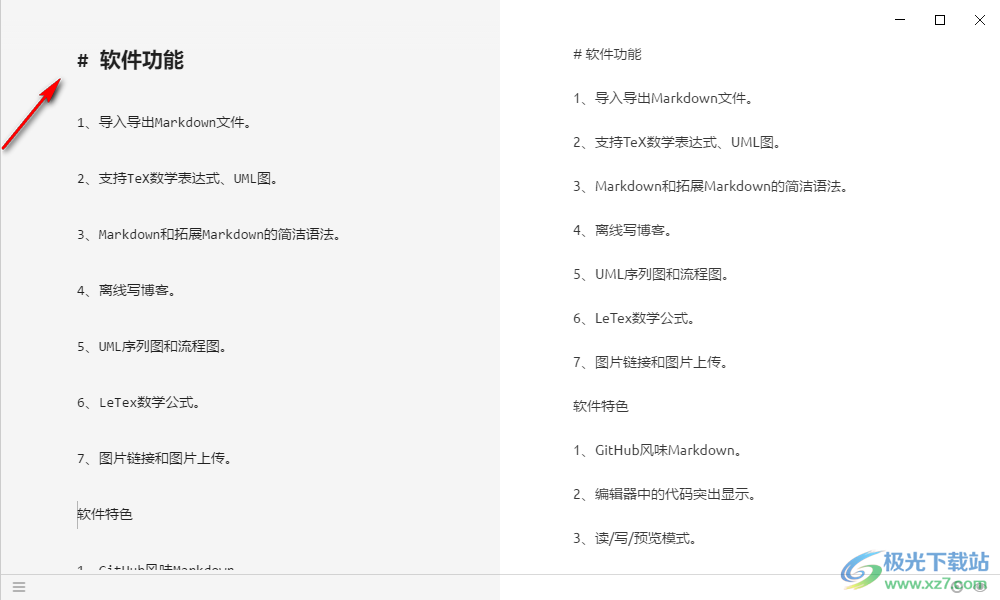Click preview line '7、图片链接和图片上传。'
Screen dimensions: 1000x600
(651, 362)
